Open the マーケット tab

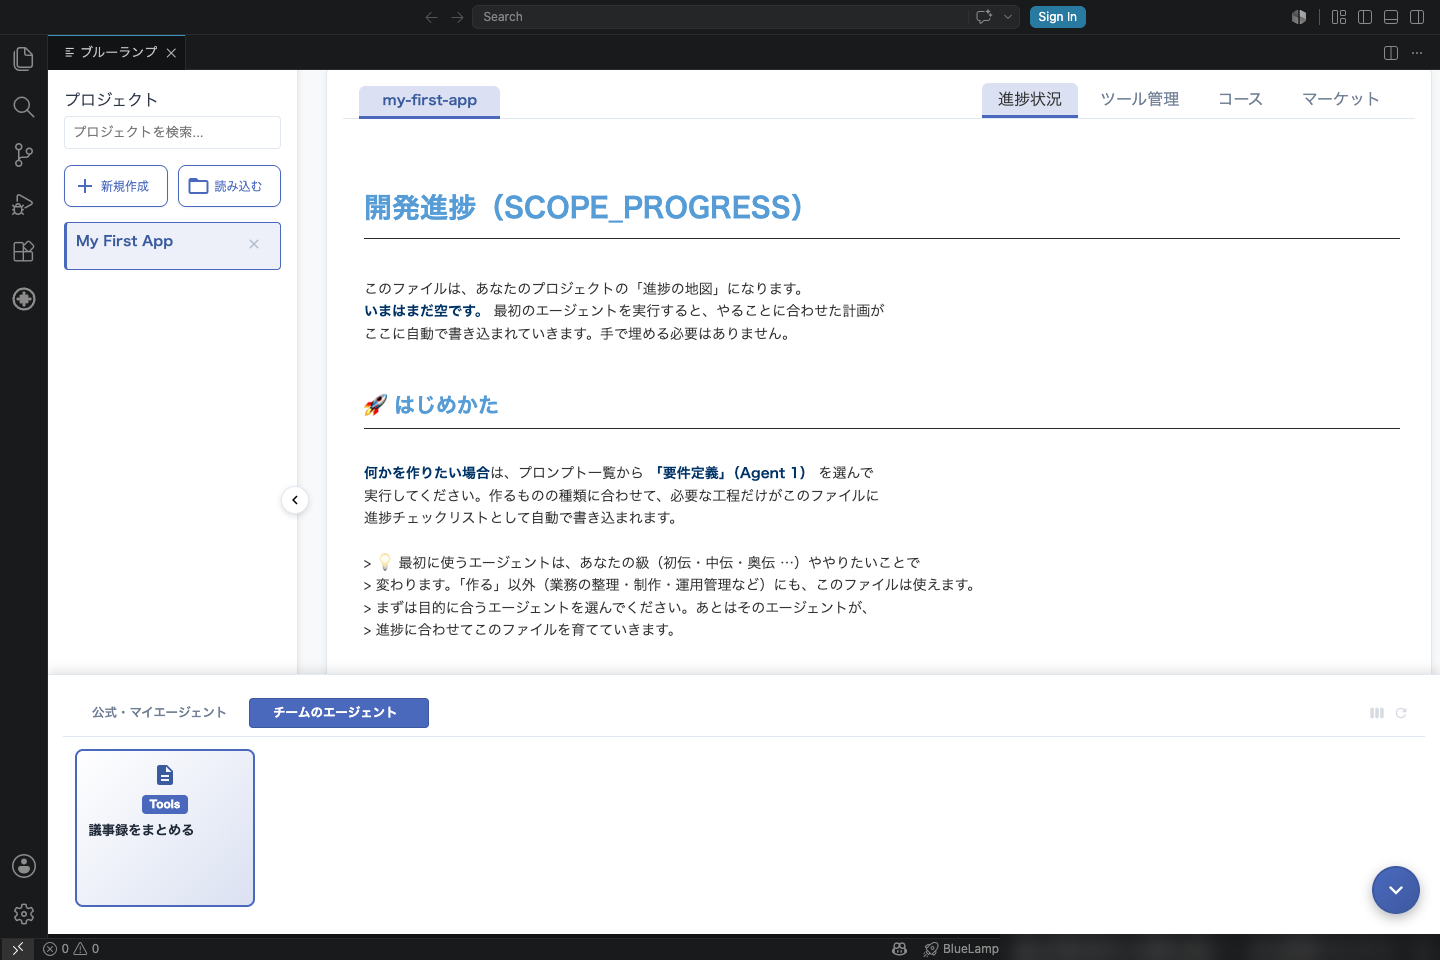(1341, 100)
